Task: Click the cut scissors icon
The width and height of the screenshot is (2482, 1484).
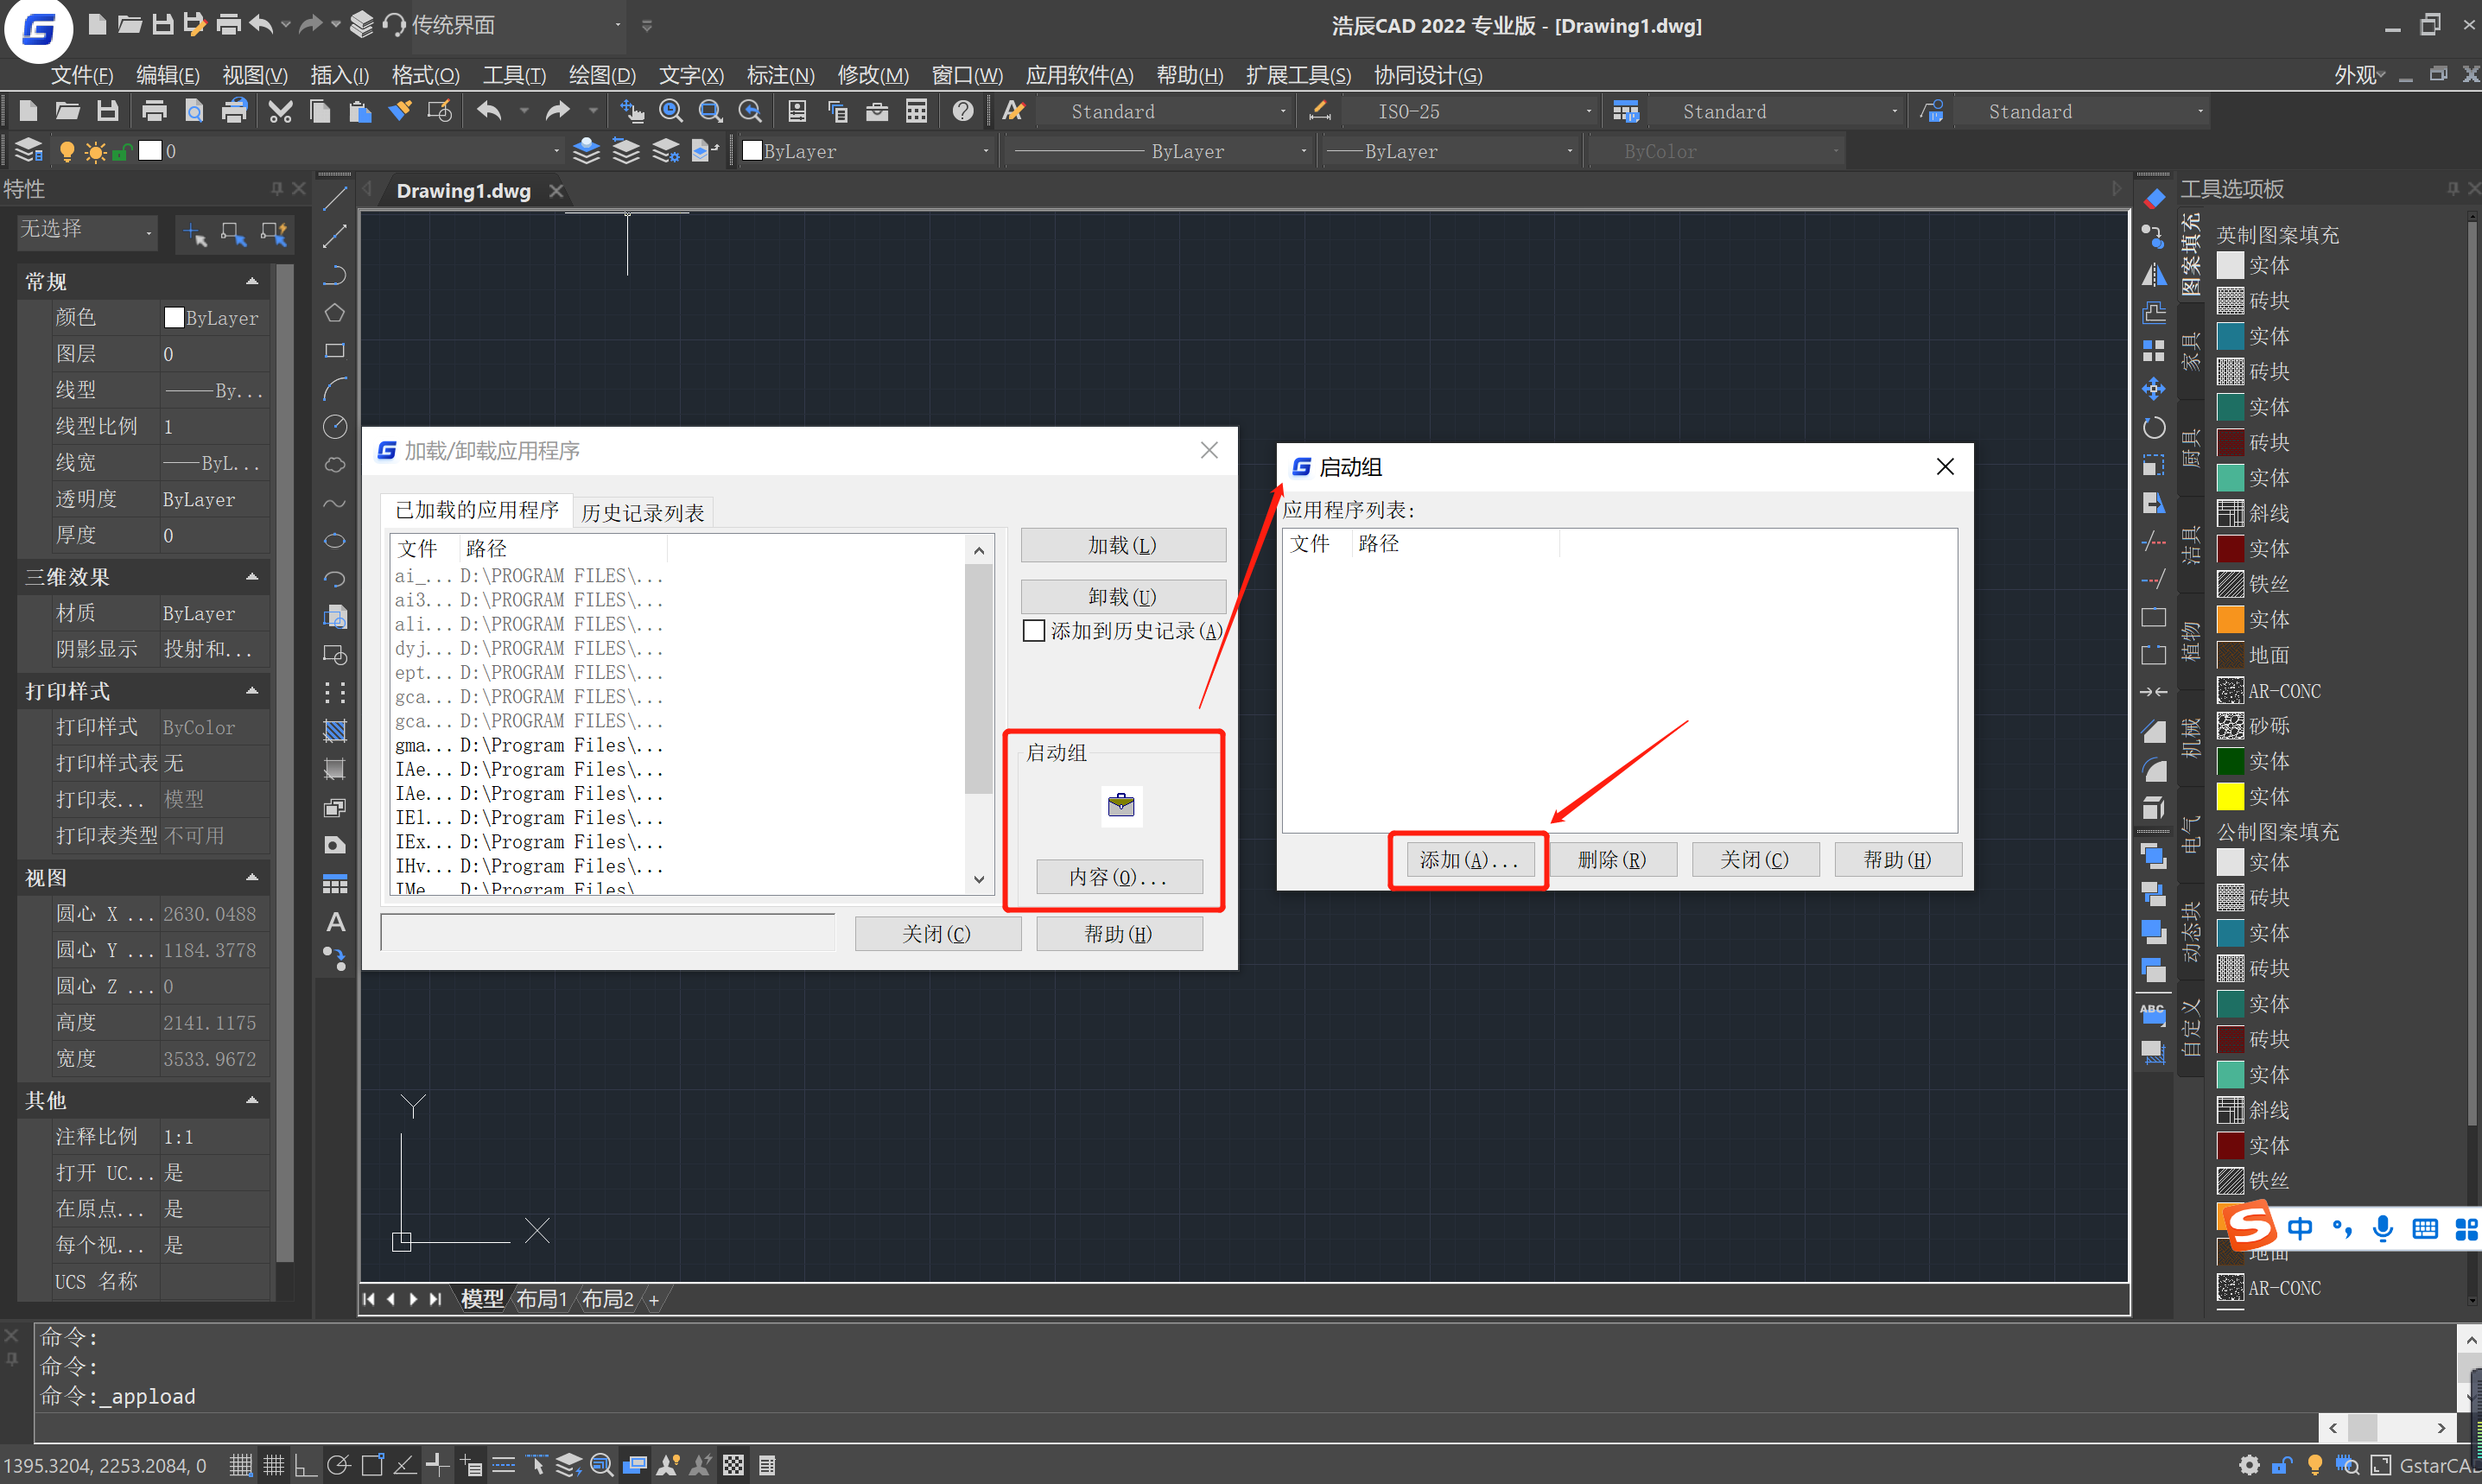Action: pyautogui.click(x=280, y=111)
